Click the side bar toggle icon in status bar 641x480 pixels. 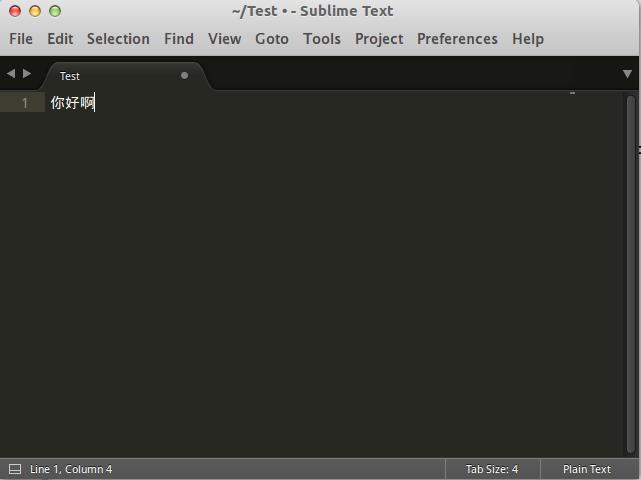15,469
